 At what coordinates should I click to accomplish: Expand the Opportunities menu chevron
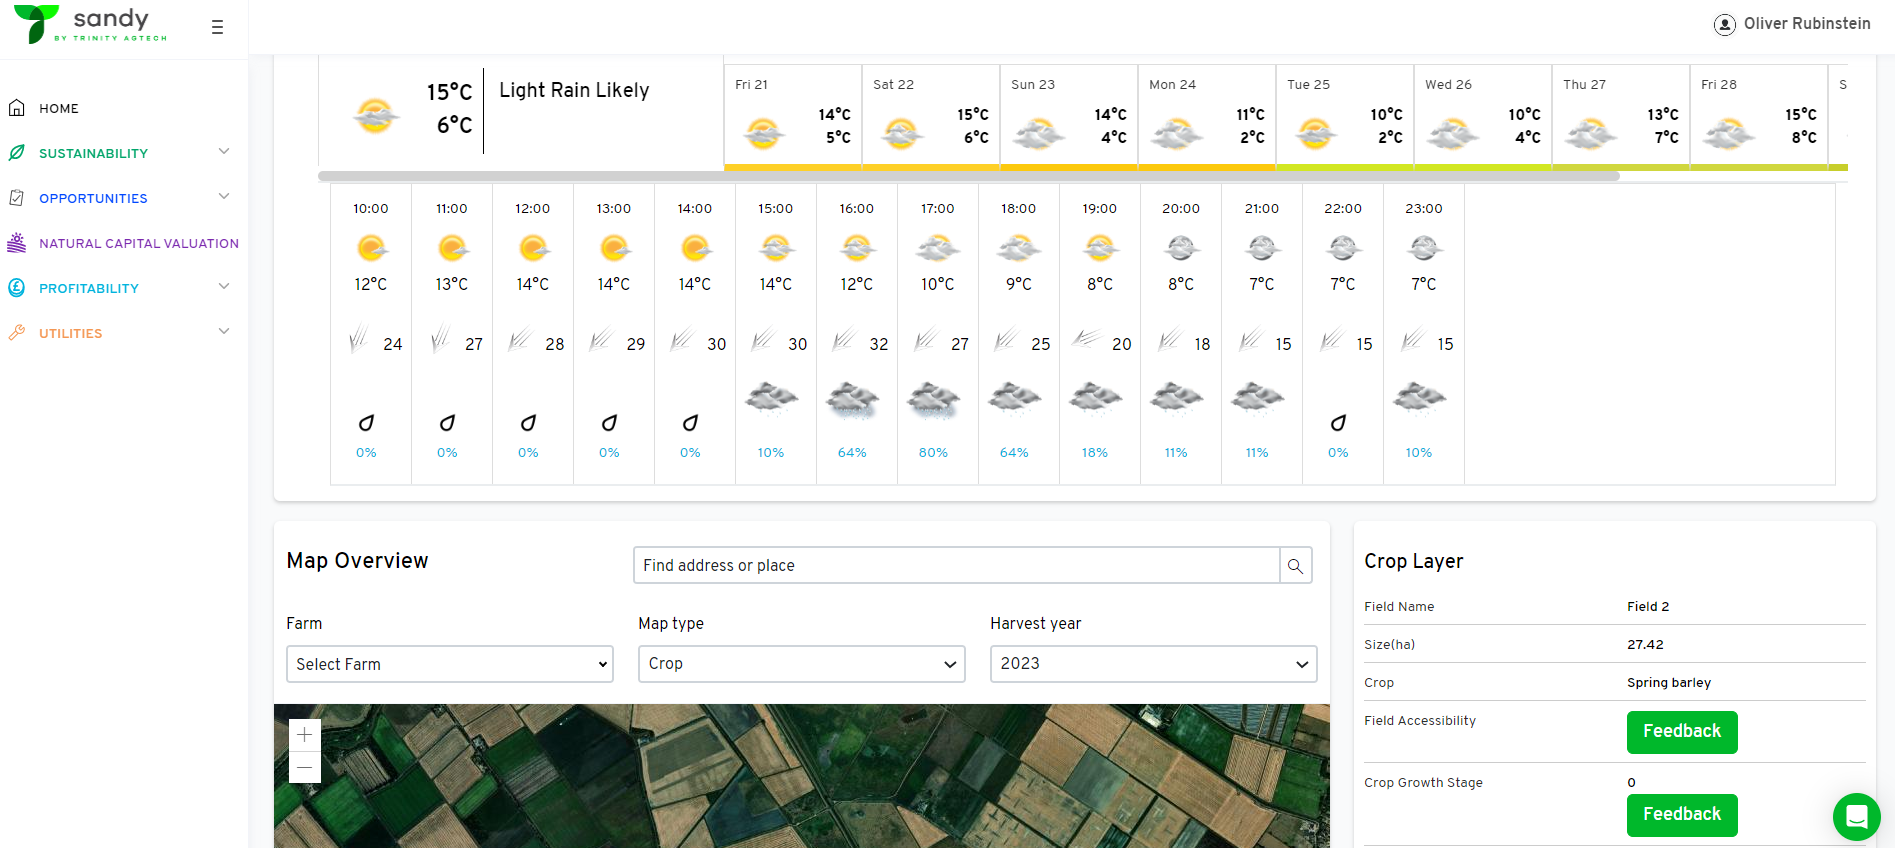click(x=224, y=196)
